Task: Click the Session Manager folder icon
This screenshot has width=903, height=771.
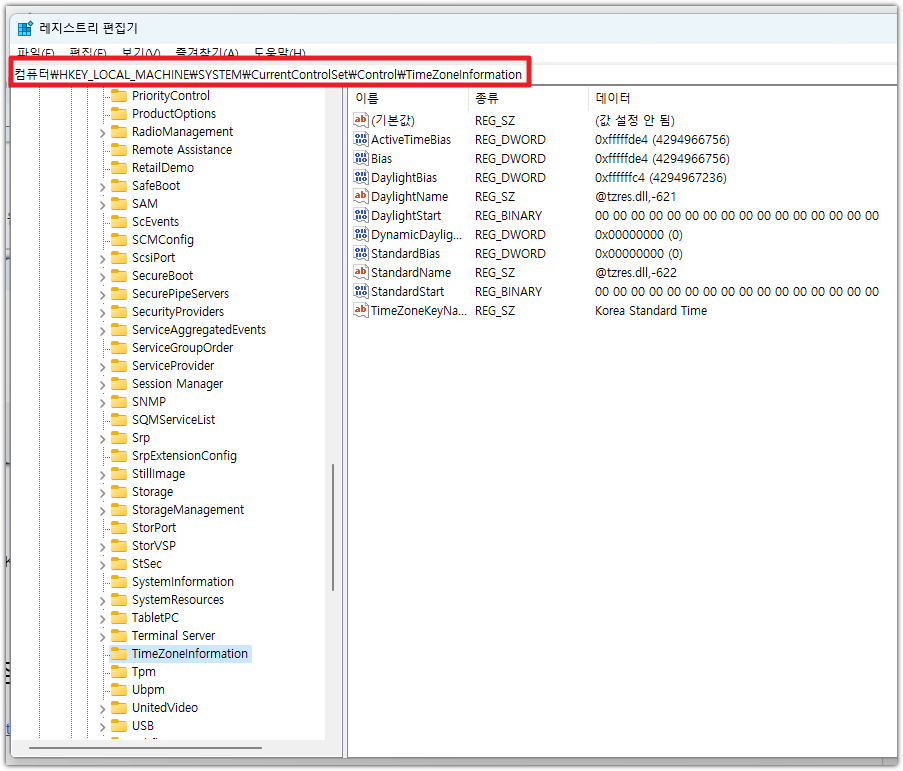Action: pos(119,384)
